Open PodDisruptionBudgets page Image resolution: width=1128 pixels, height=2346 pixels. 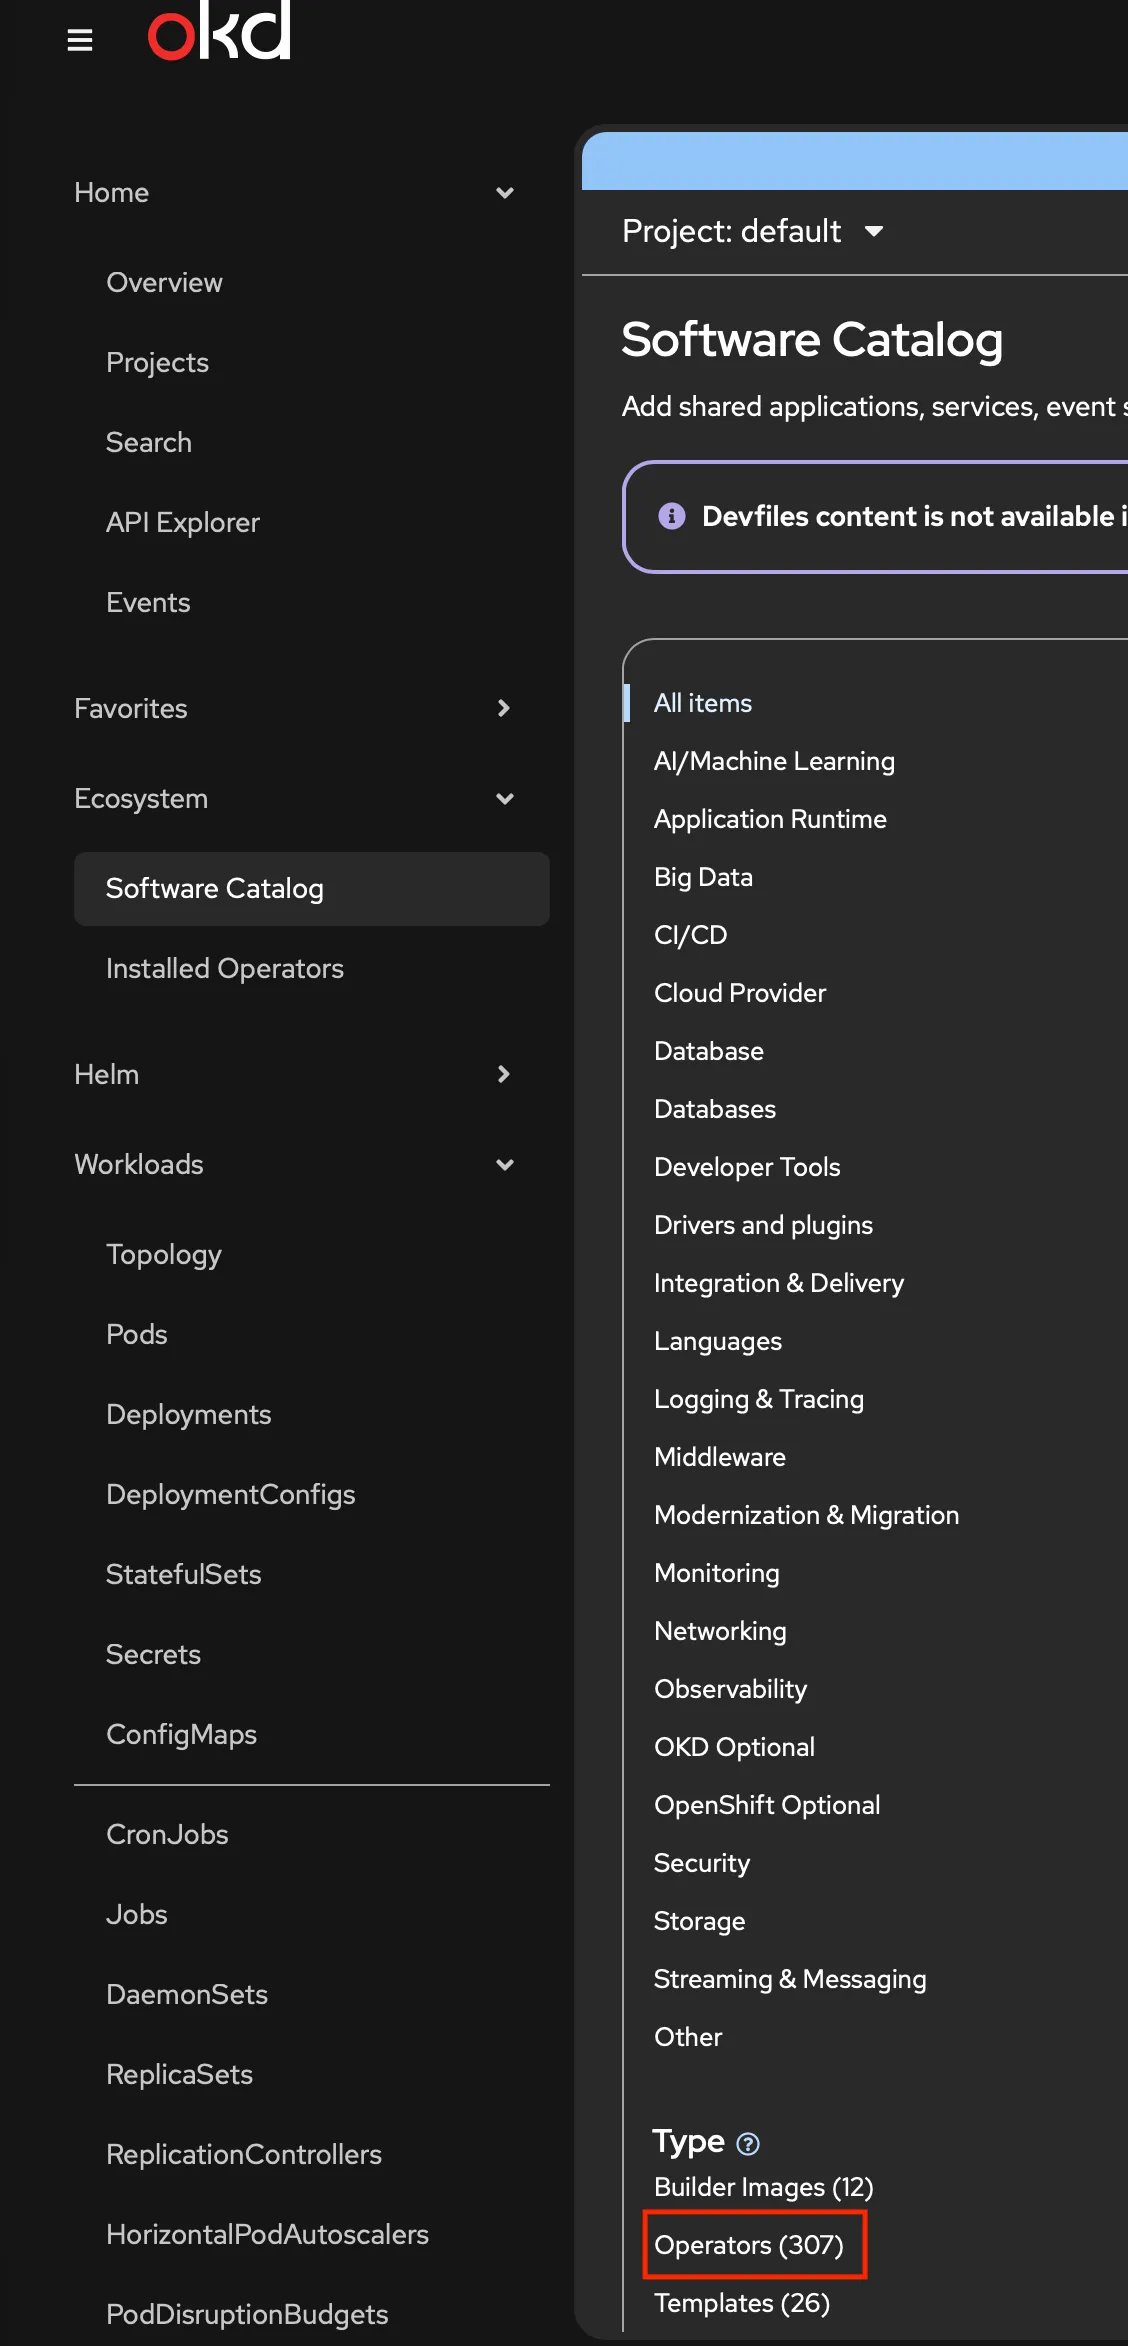point(247,2314)
